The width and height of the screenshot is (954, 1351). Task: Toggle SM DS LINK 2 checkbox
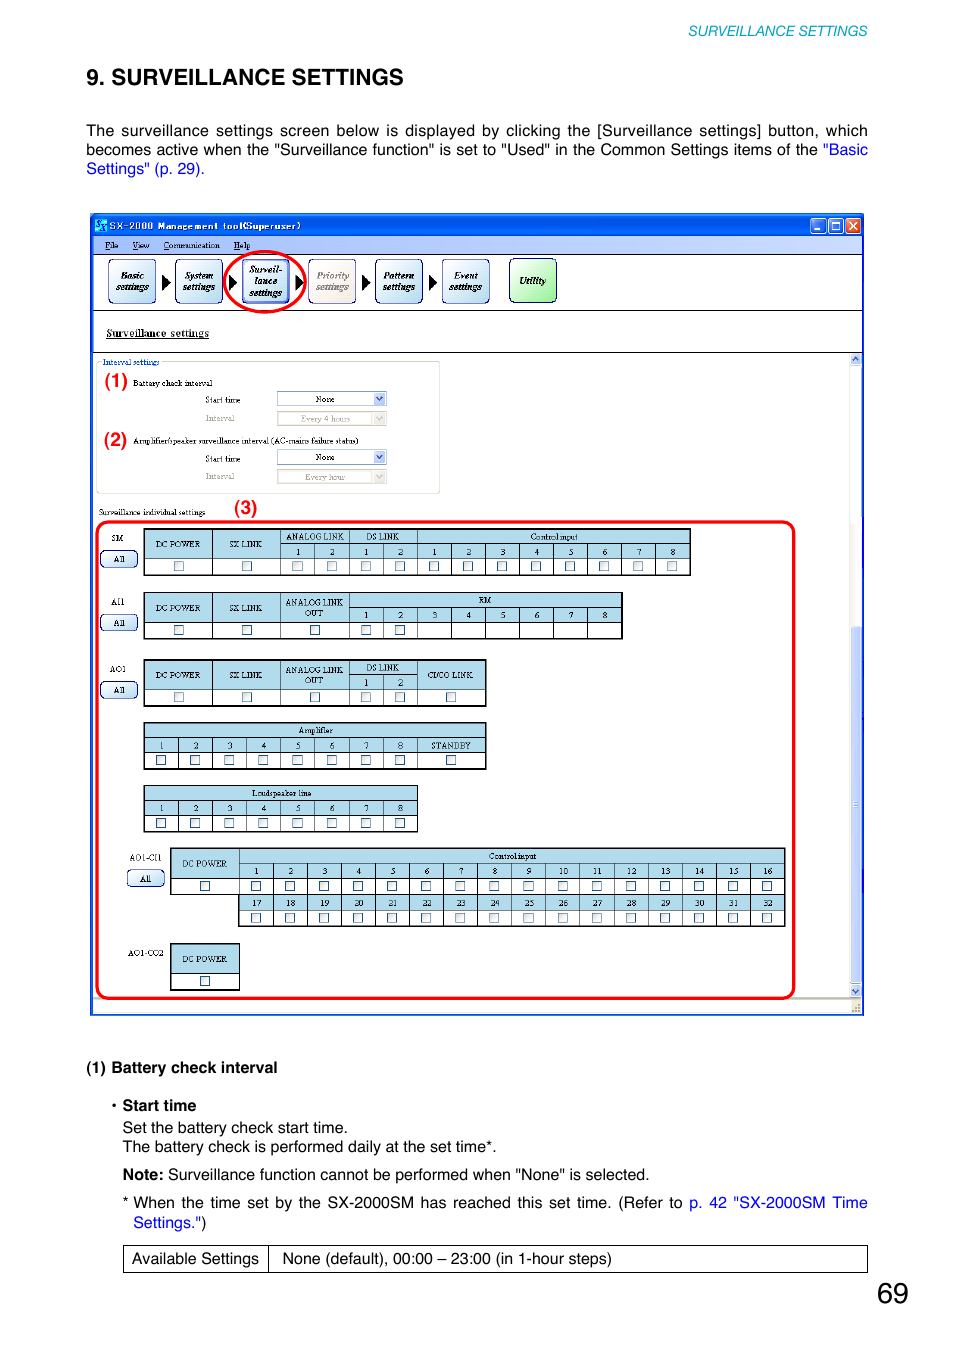tap(400, 566)
